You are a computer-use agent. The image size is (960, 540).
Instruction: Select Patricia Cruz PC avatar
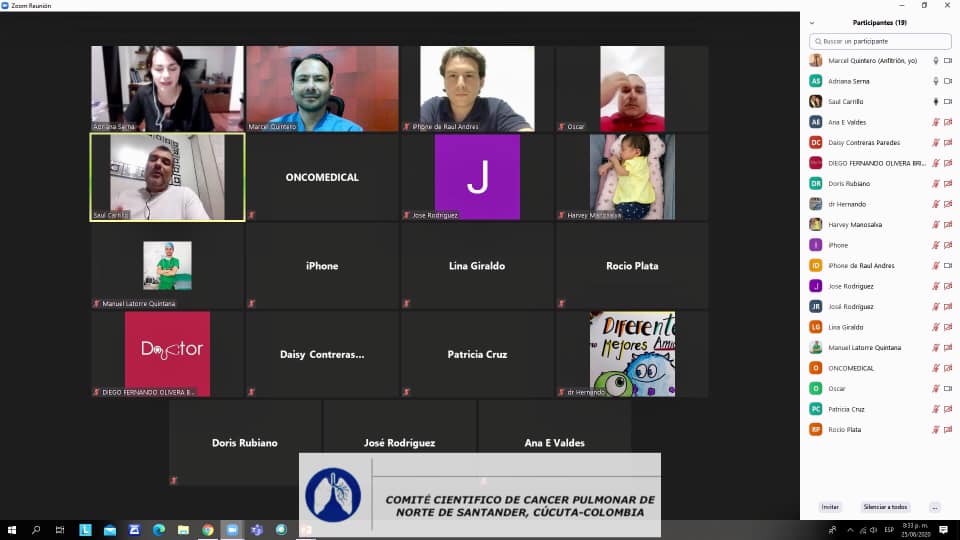[x=816, y=410]
